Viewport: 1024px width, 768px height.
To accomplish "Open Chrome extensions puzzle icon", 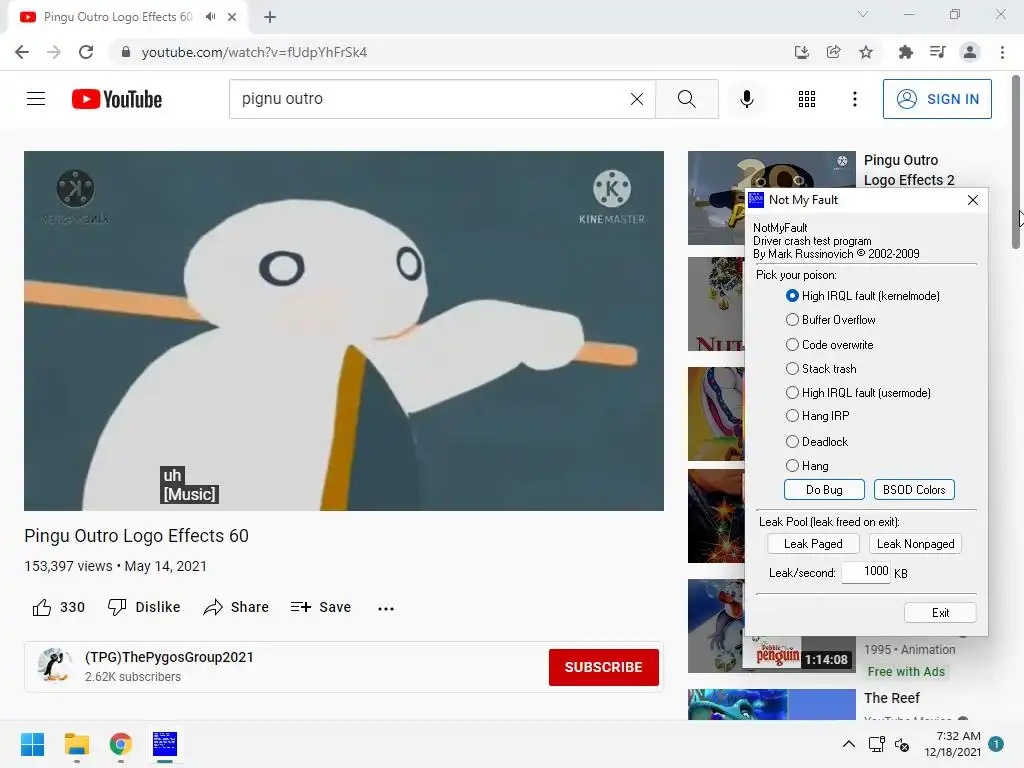I will (x=905, y=52).
